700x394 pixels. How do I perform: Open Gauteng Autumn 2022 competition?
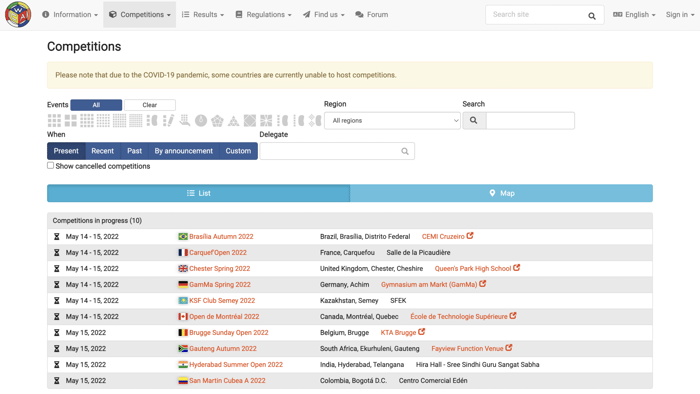(223, 349)
